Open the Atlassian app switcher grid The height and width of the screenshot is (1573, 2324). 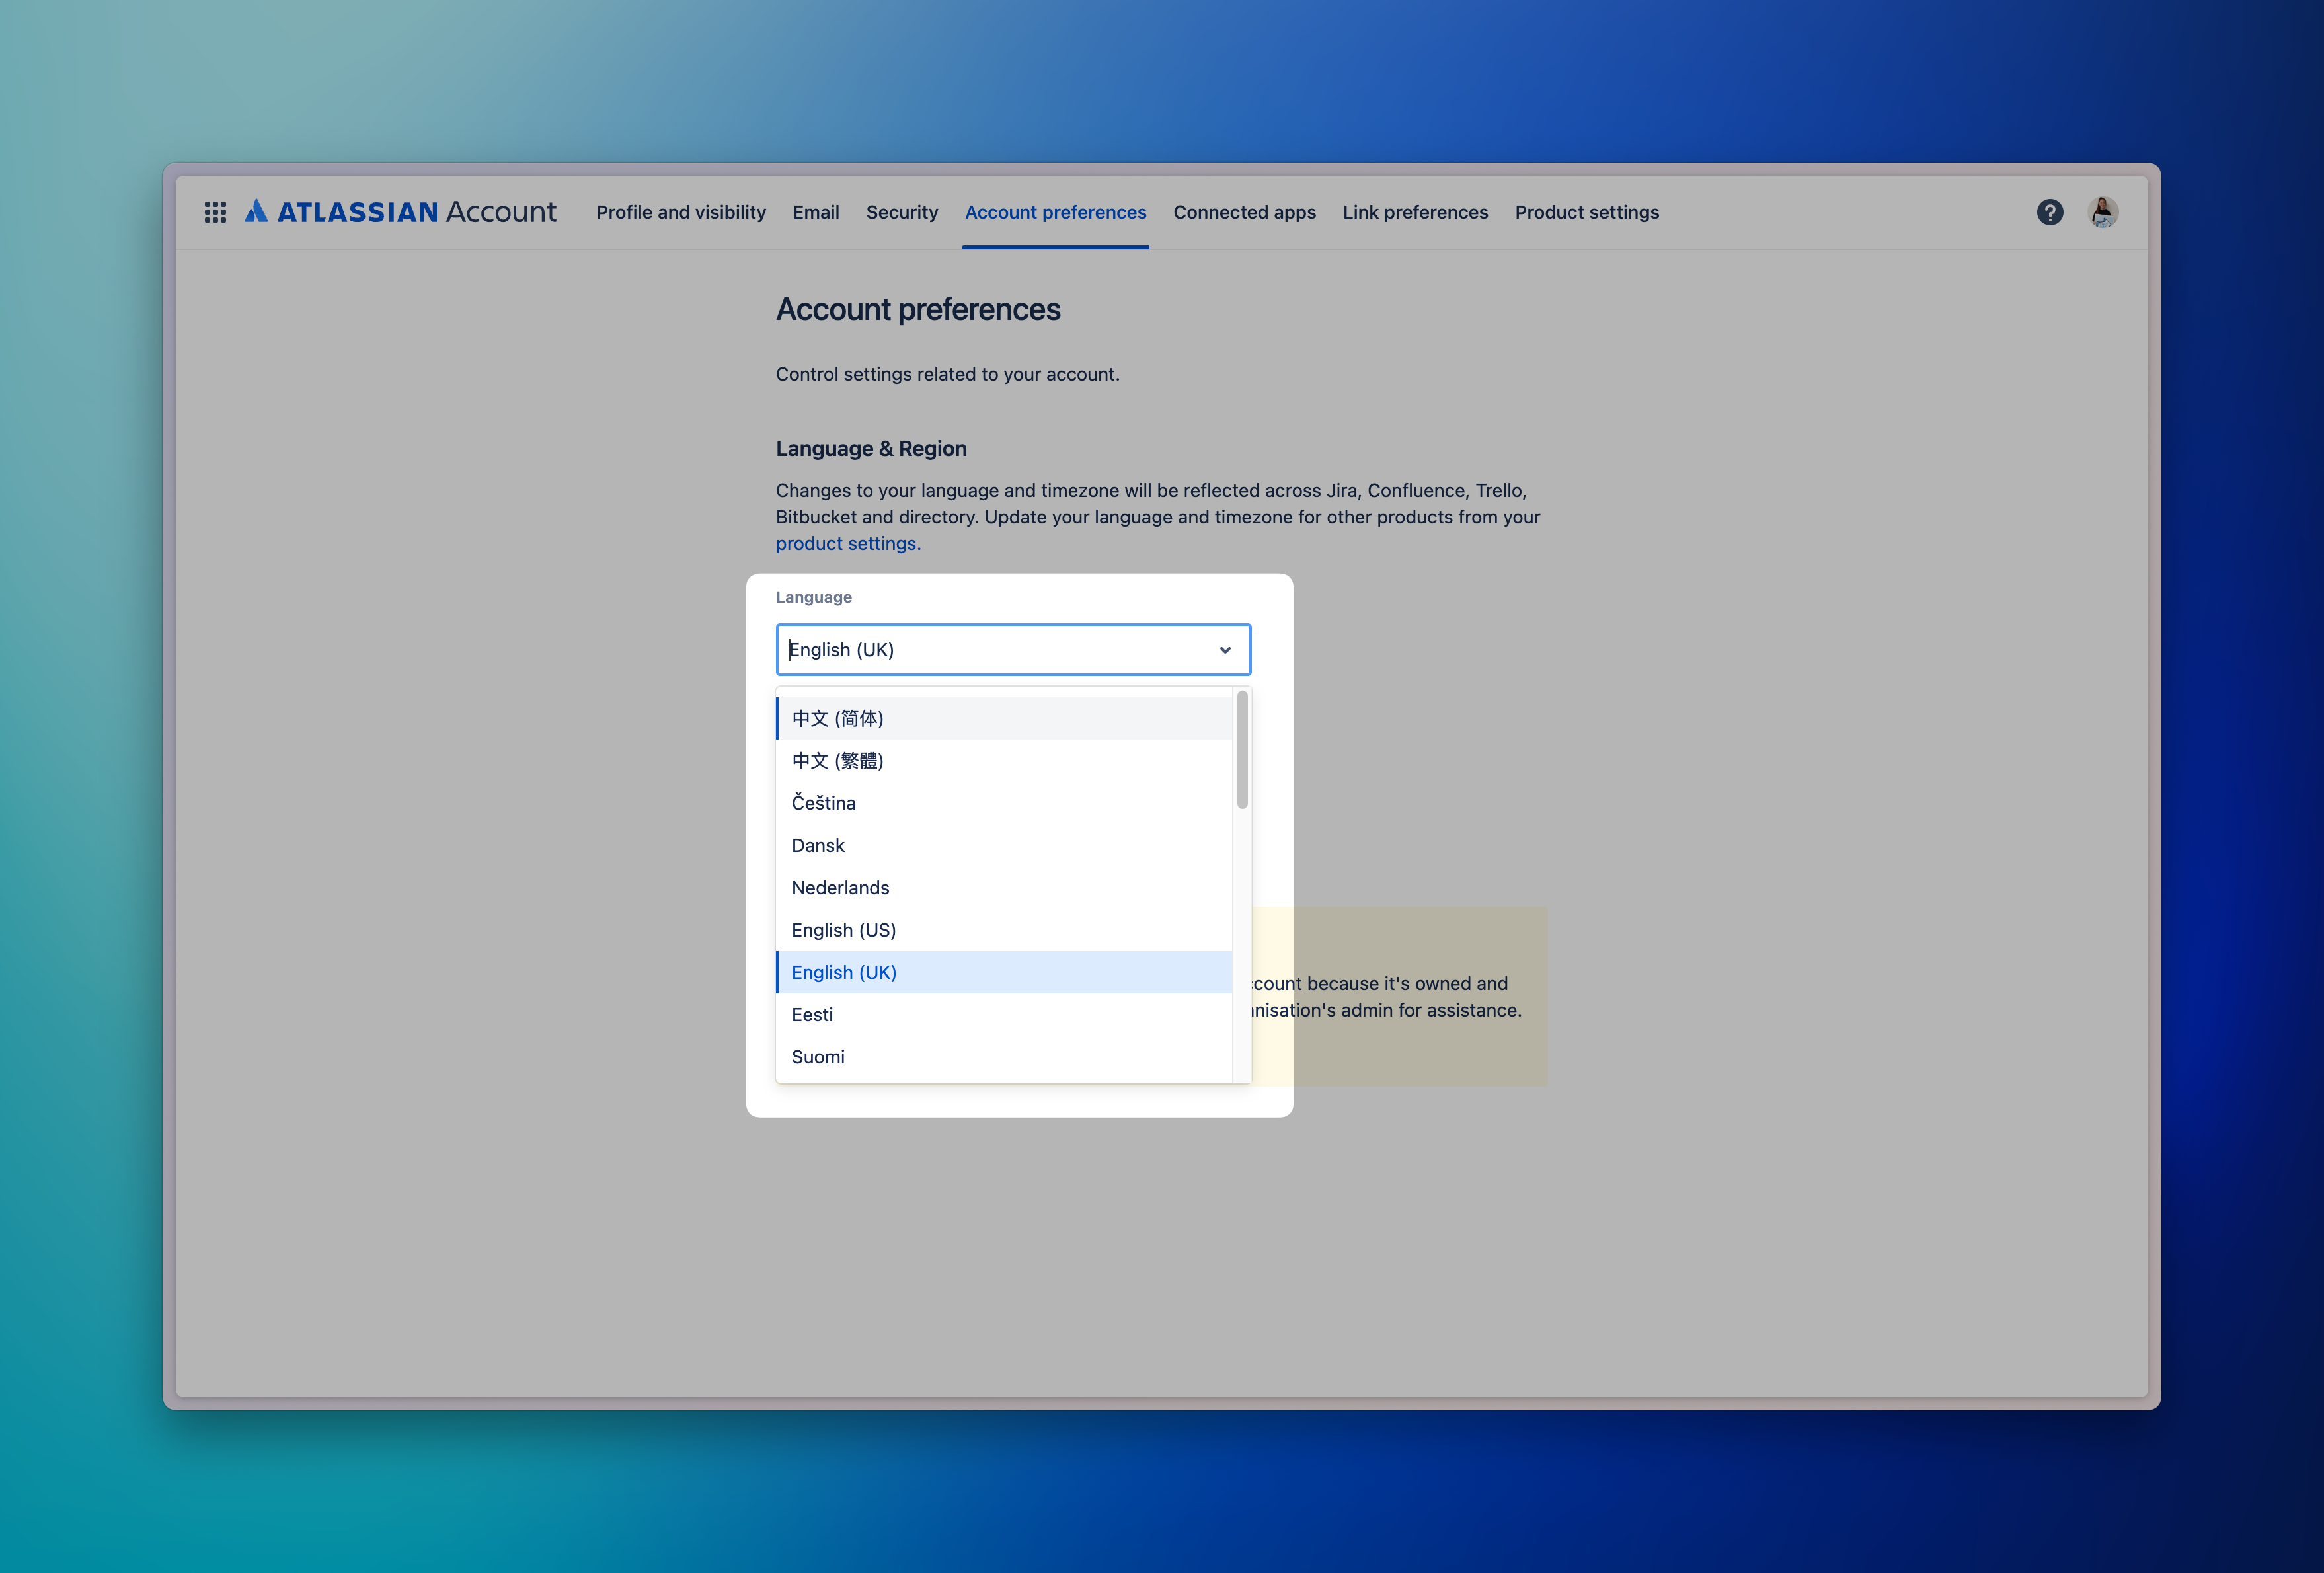point(214,211)
